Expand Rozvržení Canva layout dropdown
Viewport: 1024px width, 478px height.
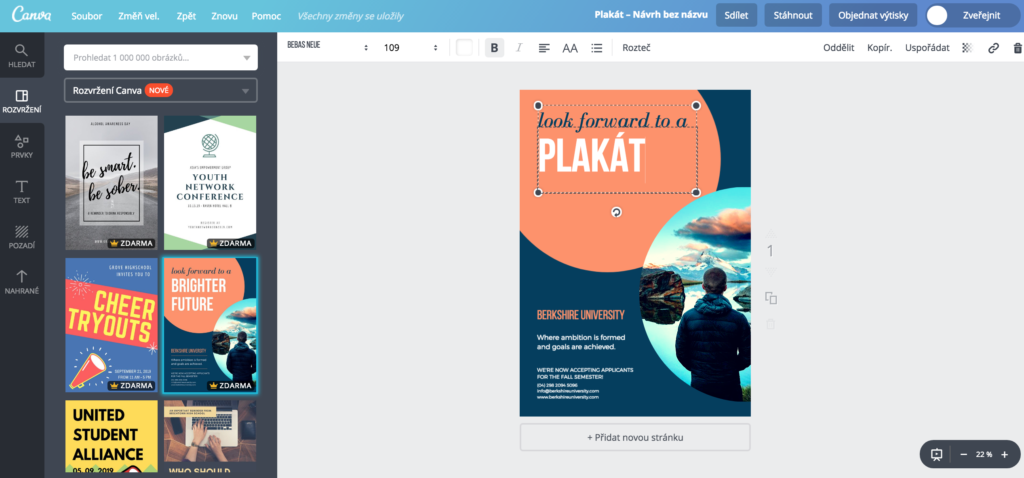pos(161,91)
